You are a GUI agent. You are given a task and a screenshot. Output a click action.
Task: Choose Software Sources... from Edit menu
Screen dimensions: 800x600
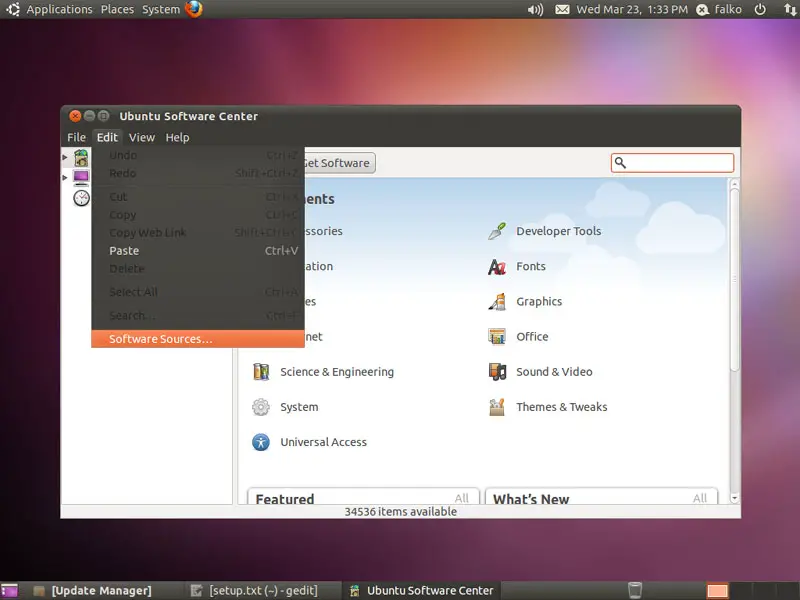click(198, 339)
